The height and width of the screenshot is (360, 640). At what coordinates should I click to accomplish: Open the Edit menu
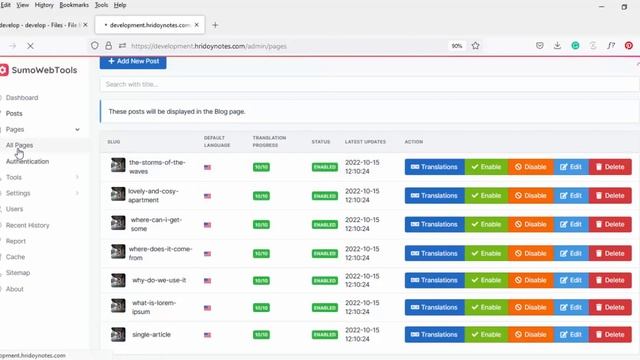click(x=5, y=5)
